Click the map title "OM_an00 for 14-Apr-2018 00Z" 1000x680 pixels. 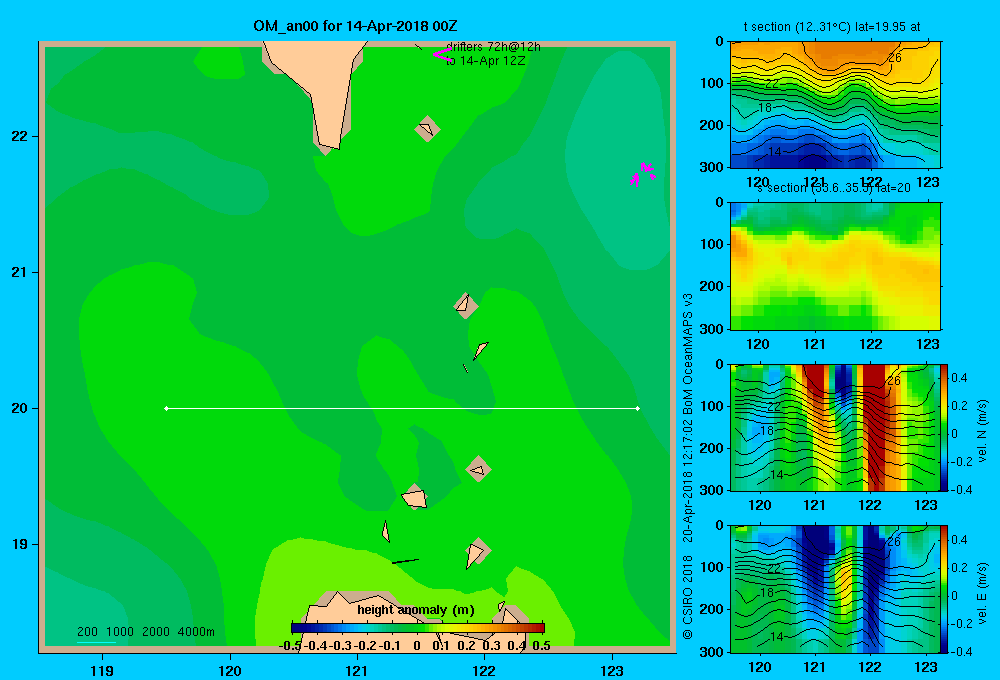355,26
